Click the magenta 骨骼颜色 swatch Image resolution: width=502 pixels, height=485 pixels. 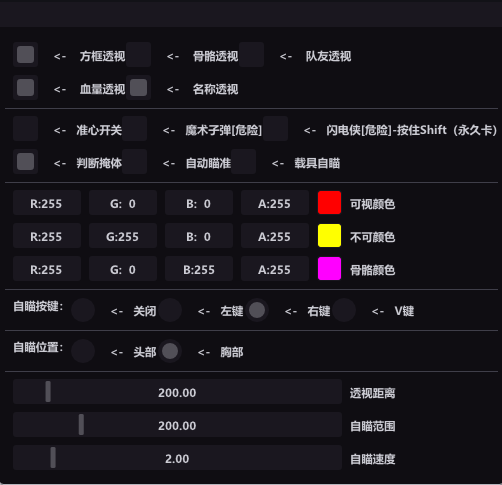pos(329,269)
